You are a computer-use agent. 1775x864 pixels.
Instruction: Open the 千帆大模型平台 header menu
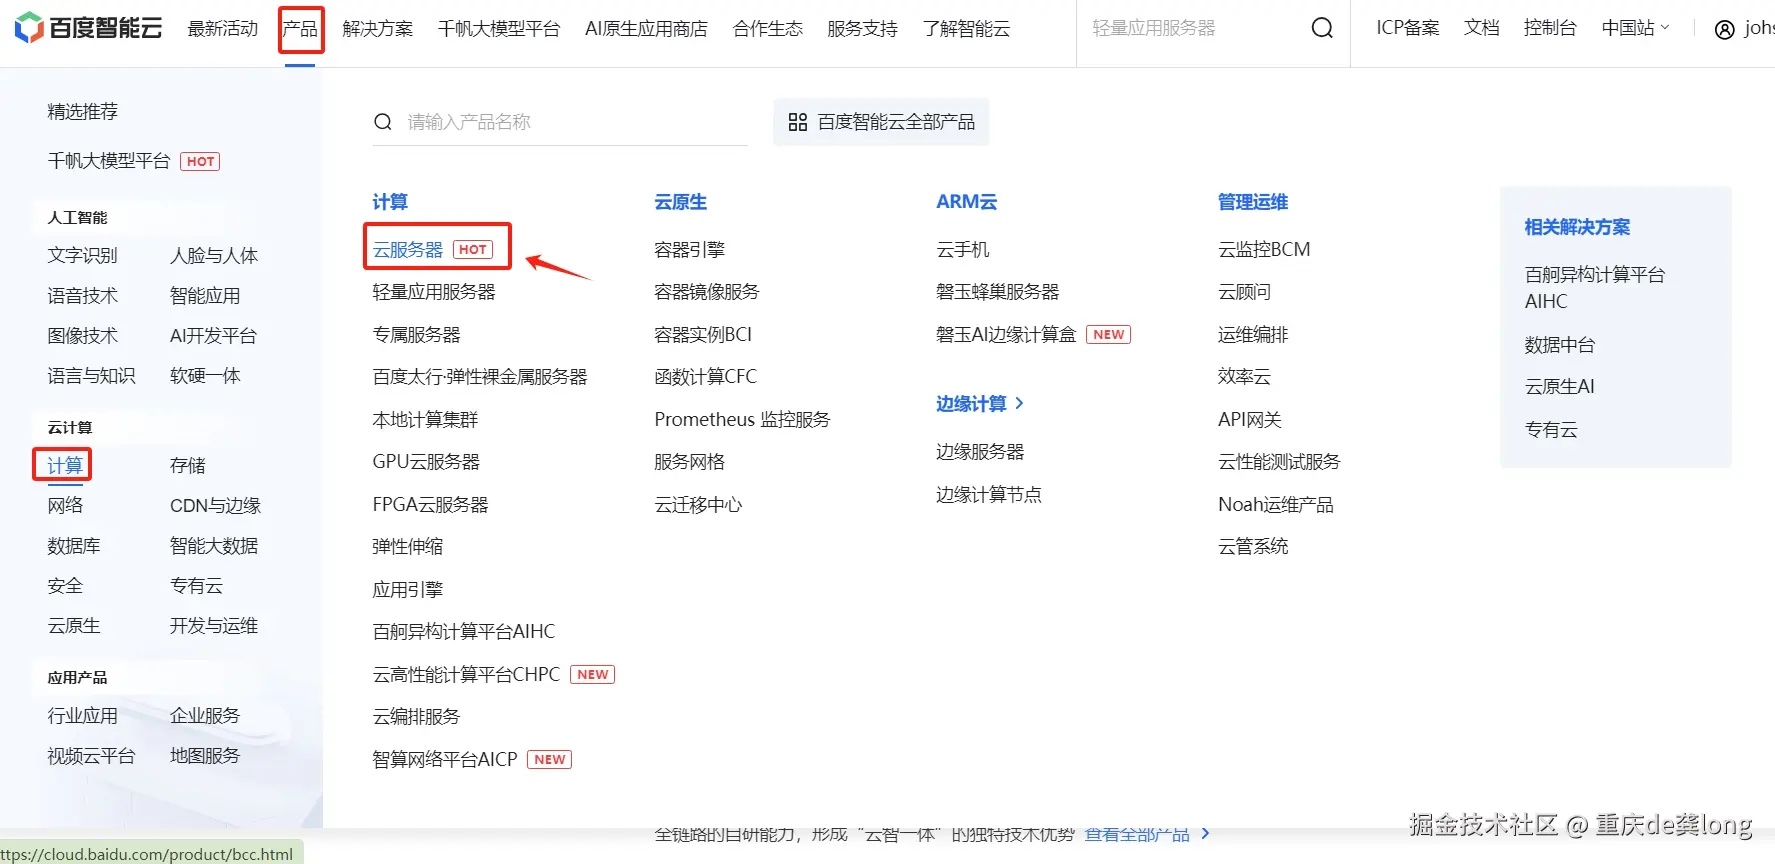pyautogui.click(x=499, y=29)
